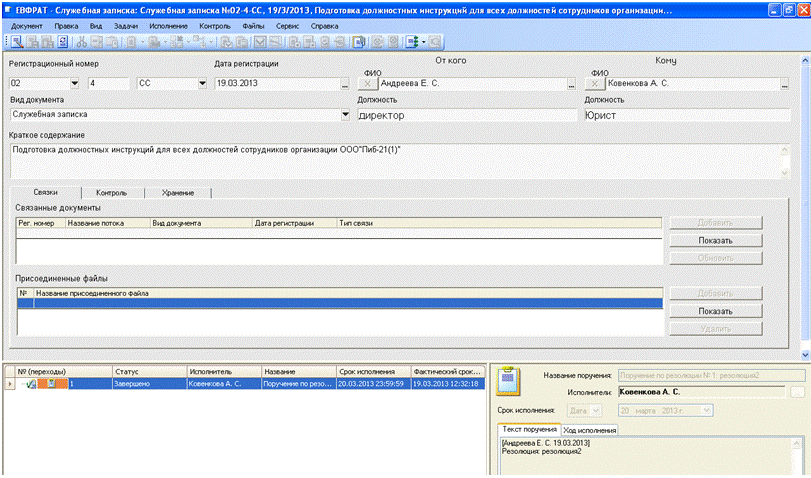This screenshot has height=478, width=811.
Task: Click into the Краткое содержание text field
Action: (x=400, y=158)
